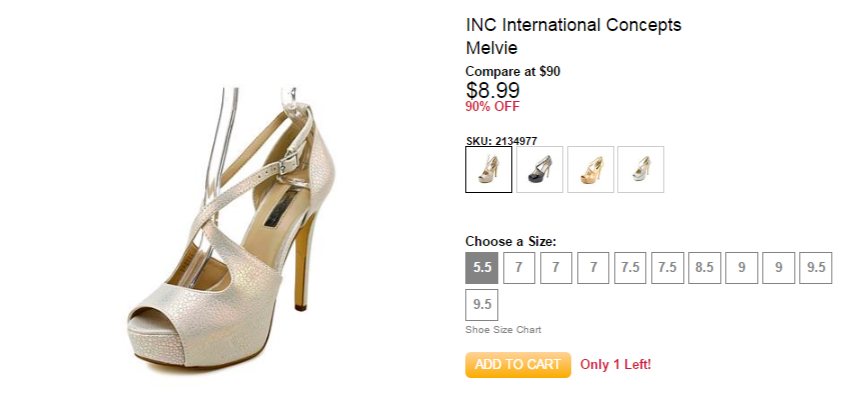Select 9.5 at end of top row

(x=816, y=268)
